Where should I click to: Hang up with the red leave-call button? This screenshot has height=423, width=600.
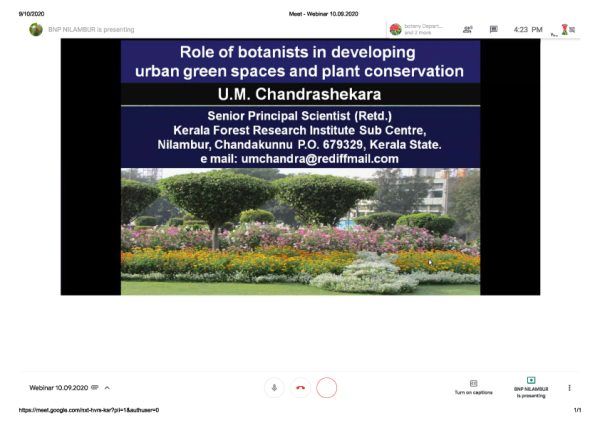coord(300,387)
